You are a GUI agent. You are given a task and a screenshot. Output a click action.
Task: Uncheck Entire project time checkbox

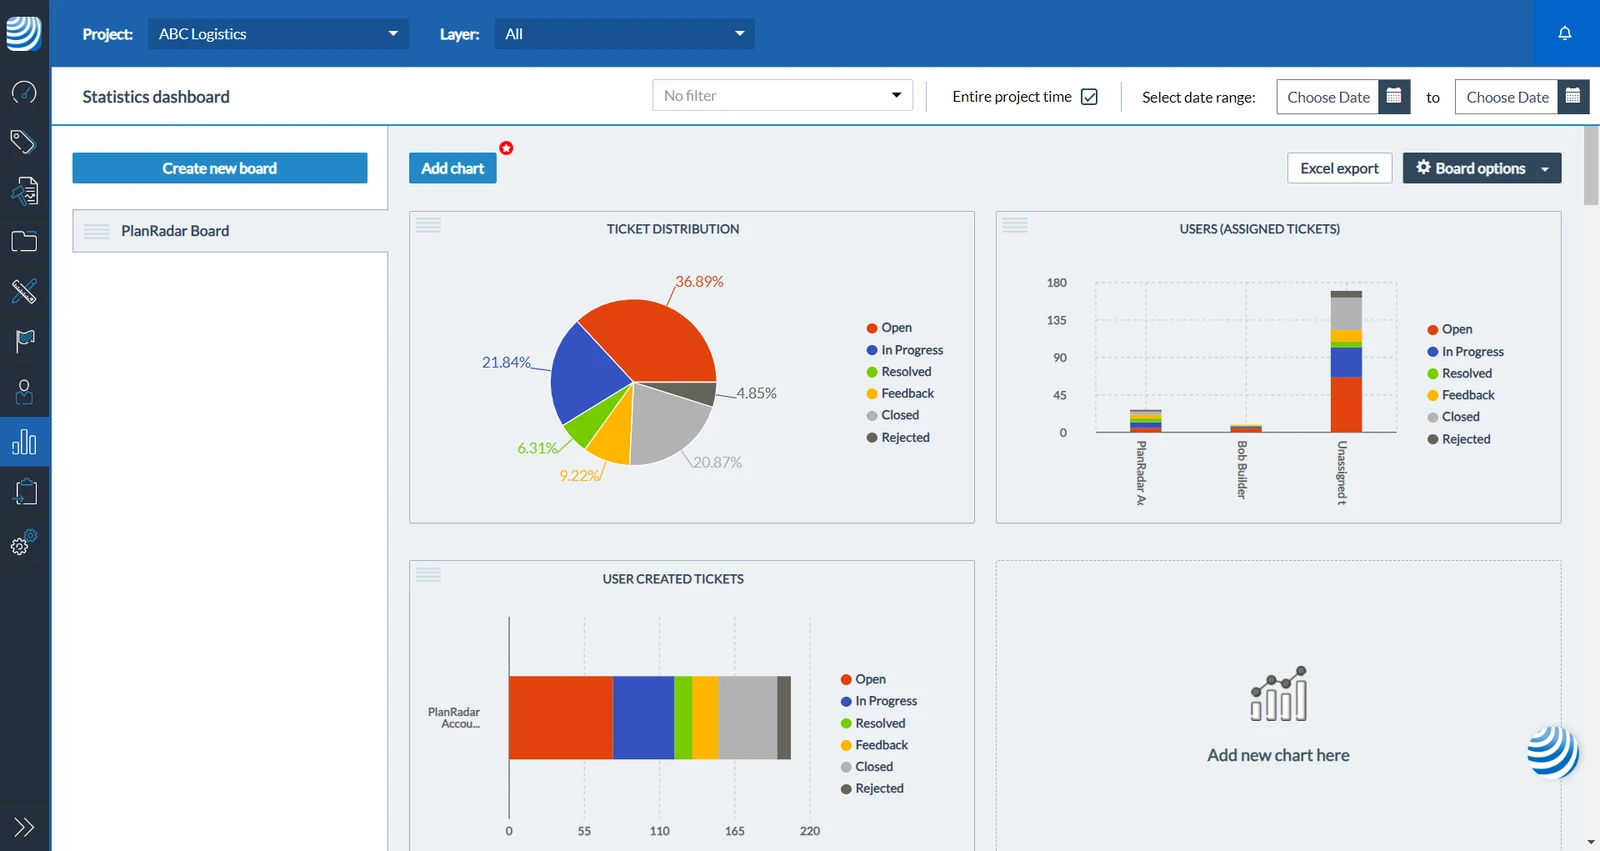point(1090,97)
